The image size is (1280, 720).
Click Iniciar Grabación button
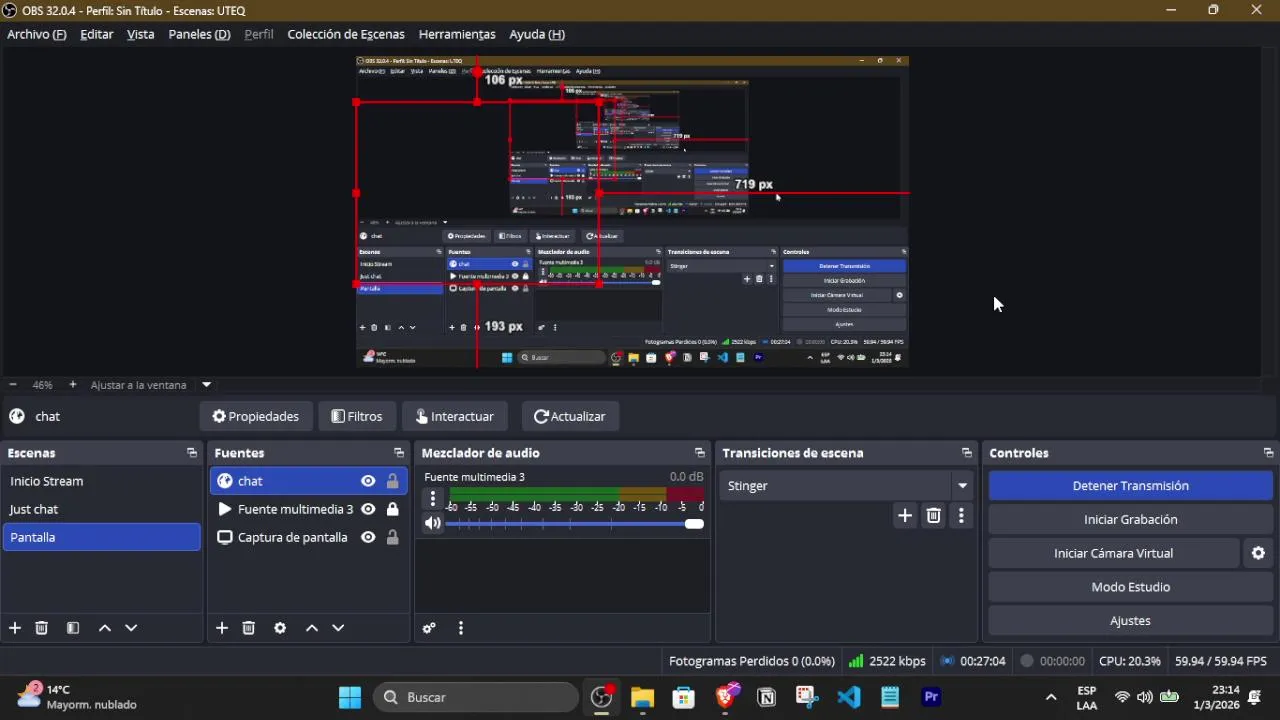[1131, 520]
